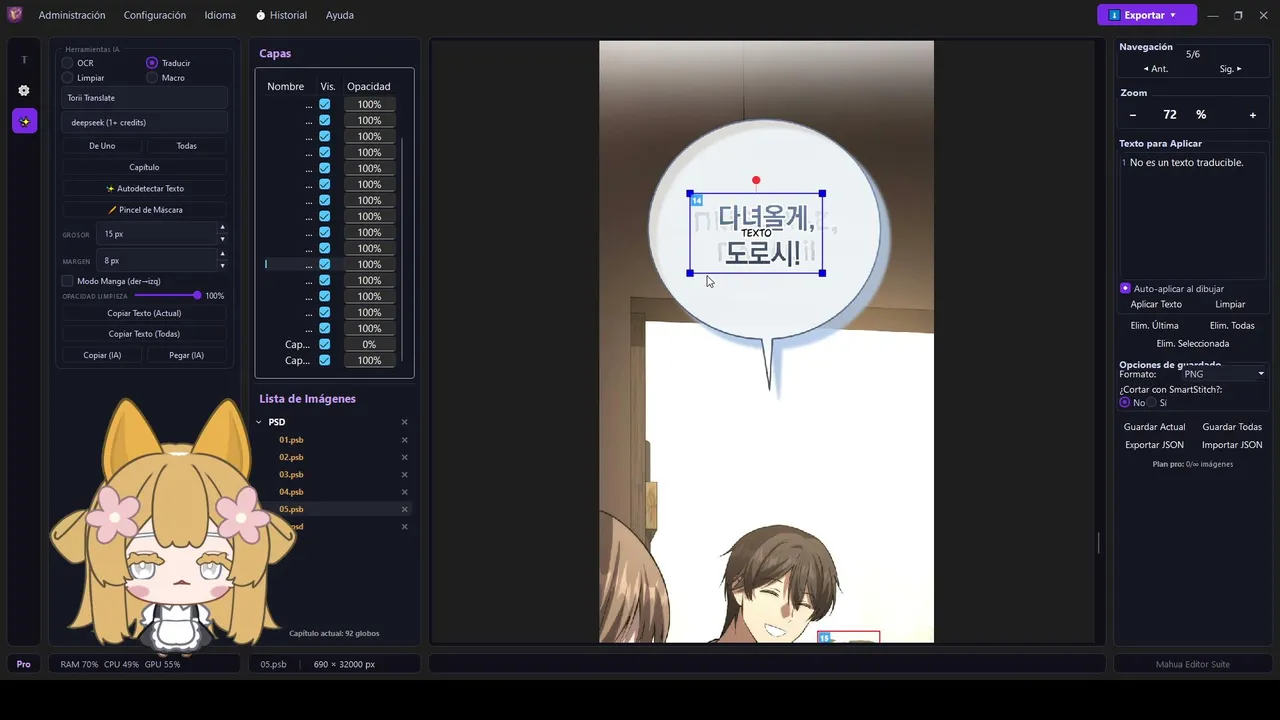Viewport: 1280px width, 720px height.
Task: Select the Traducir radio option
Action: 152,63
